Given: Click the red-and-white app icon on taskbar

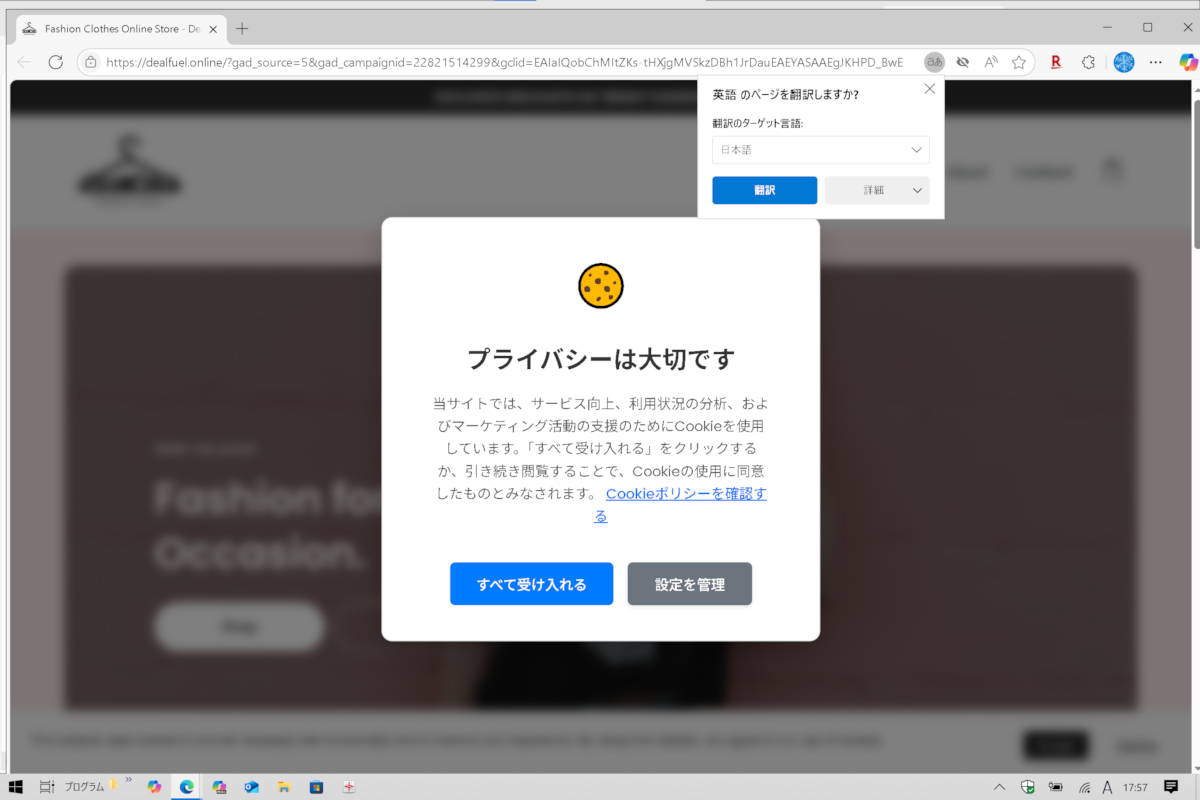Looking at the screenshot, I should (349, 787).
